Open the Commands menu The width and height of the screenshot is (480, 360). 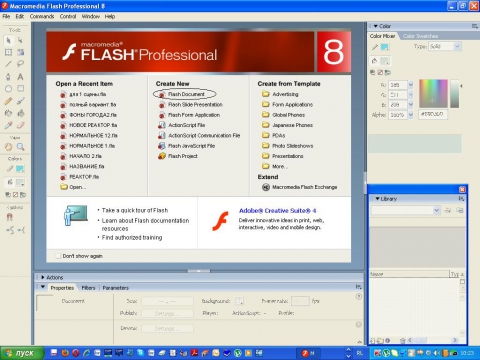[x=42, y=16]
